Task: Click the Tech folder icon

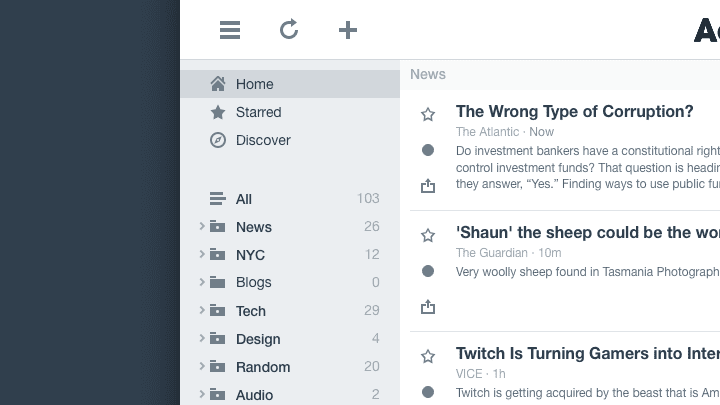Action: coord(218,311)
